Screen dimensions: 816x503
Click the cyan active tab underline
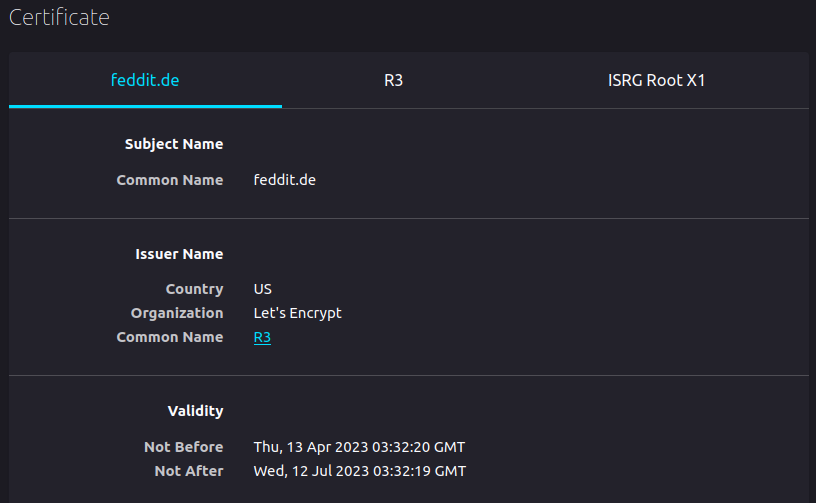(145, 107)
